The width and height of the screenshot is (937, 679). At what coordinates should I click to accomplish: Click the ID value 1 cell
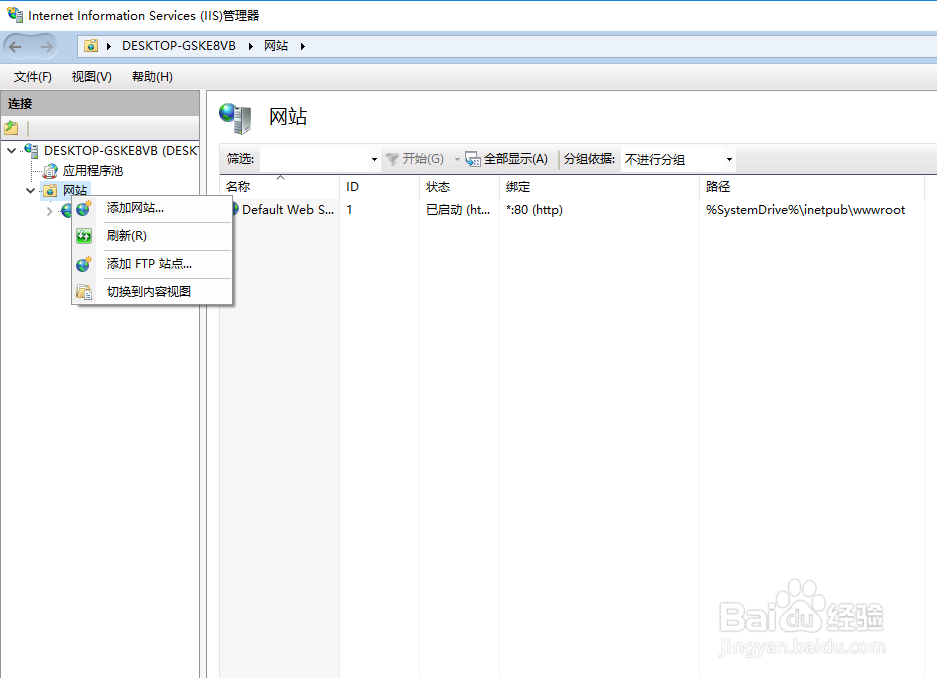(x=350, y=210)
